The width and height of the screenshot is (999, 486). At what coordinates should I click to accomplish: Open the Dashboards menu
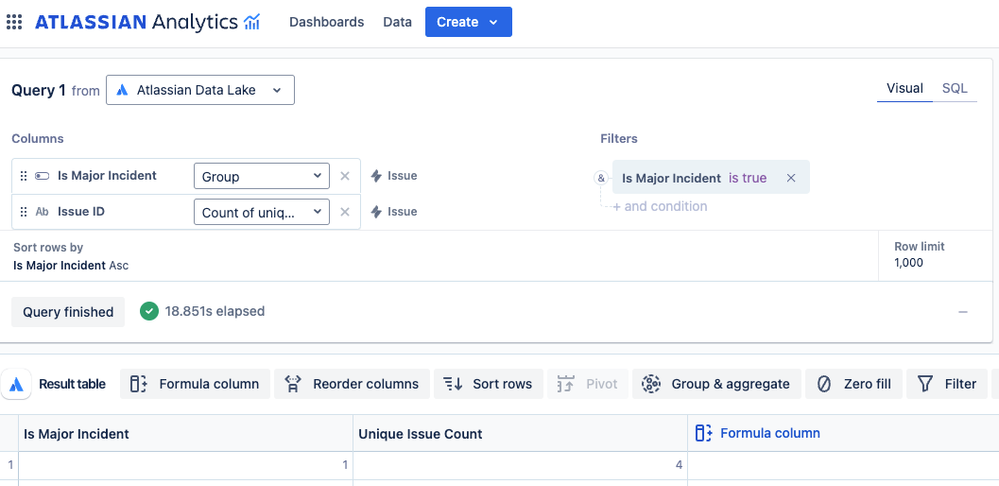click(x=326, y=22)
